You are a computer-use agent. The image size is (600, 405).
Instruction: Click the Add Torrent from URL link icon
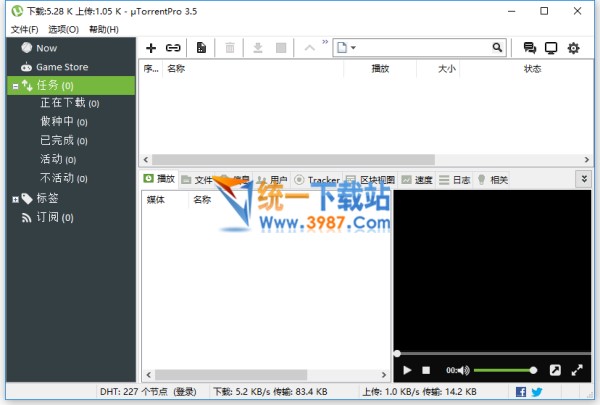pyautogui.click(x=173, y=48)
